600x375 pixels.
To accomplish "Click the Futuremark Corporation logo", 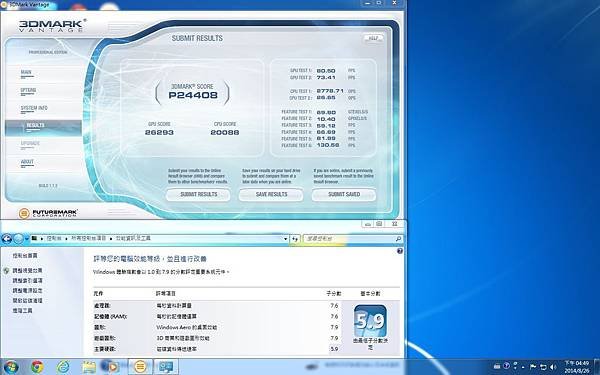I will tap(48, 213).
